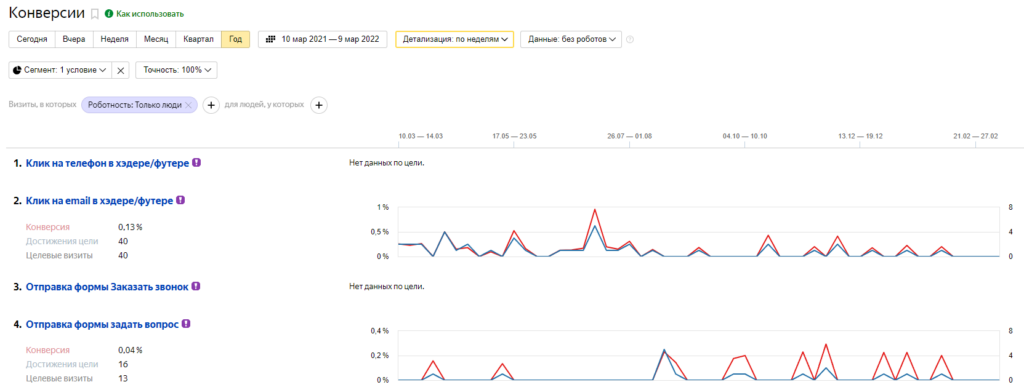
Task: Switch period to Квартал
Action: coord(199,39)
